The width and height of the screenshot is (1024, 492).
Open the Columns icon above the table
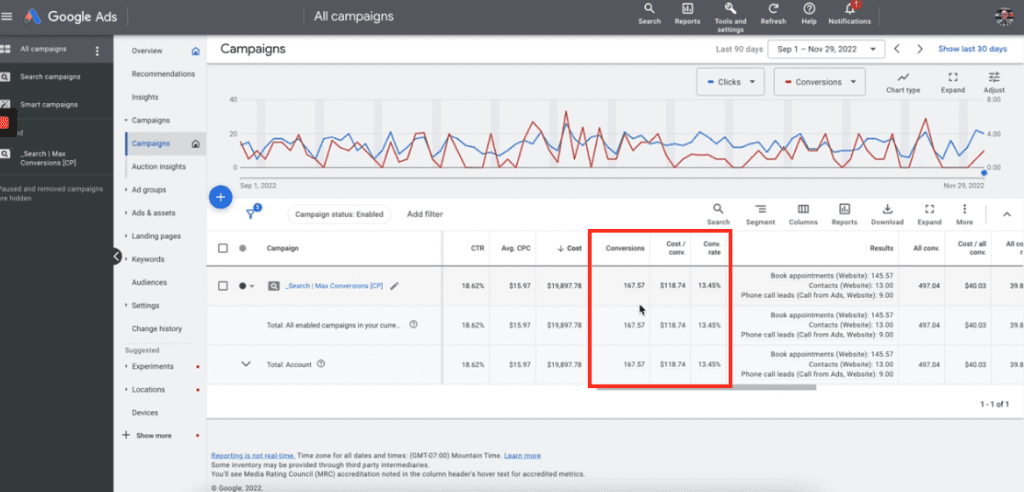[803, 213]
